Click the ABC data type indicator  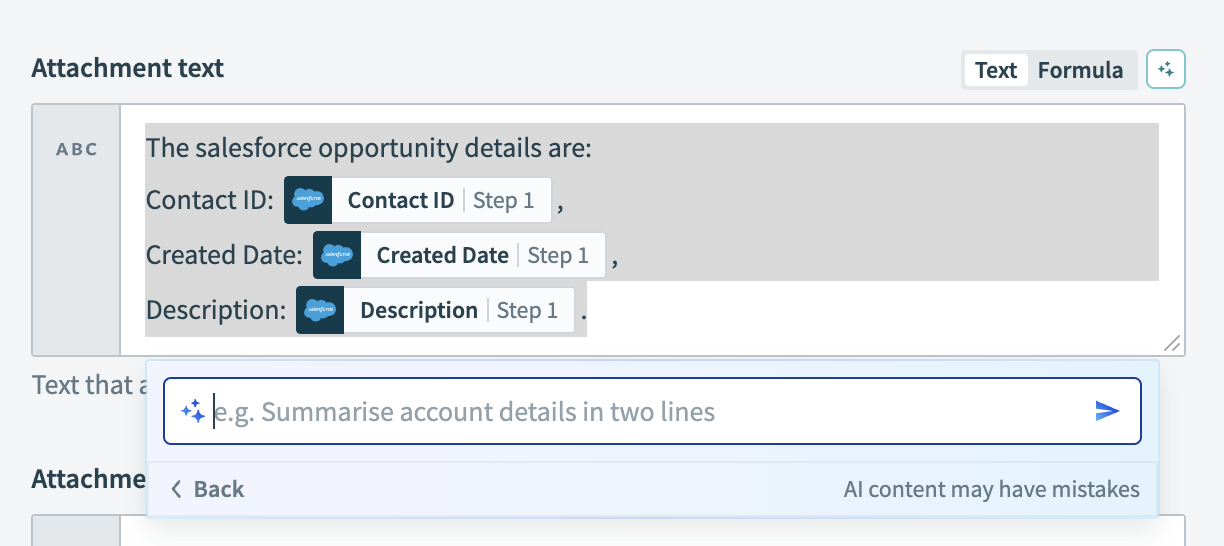pyautogui.click(x=77, y=150)
